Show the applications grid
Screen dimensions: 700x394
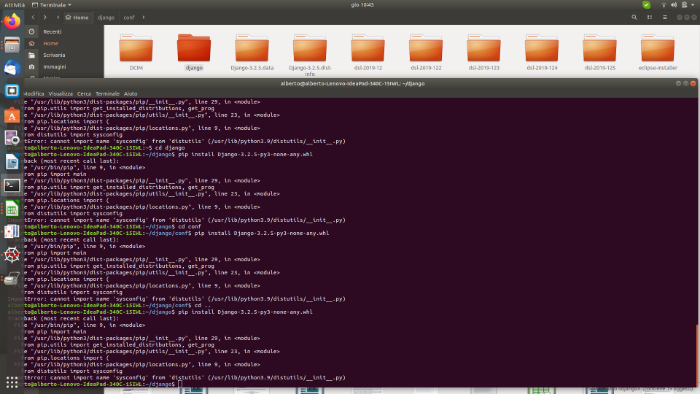12,382
